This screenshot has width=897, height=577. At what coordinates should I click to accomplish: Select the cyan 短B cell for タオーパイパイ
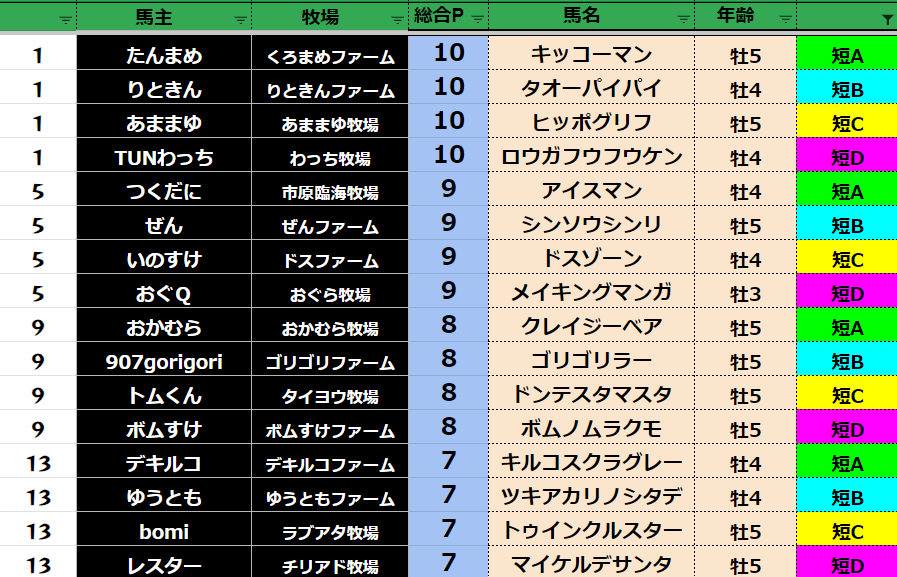[846, 90]
